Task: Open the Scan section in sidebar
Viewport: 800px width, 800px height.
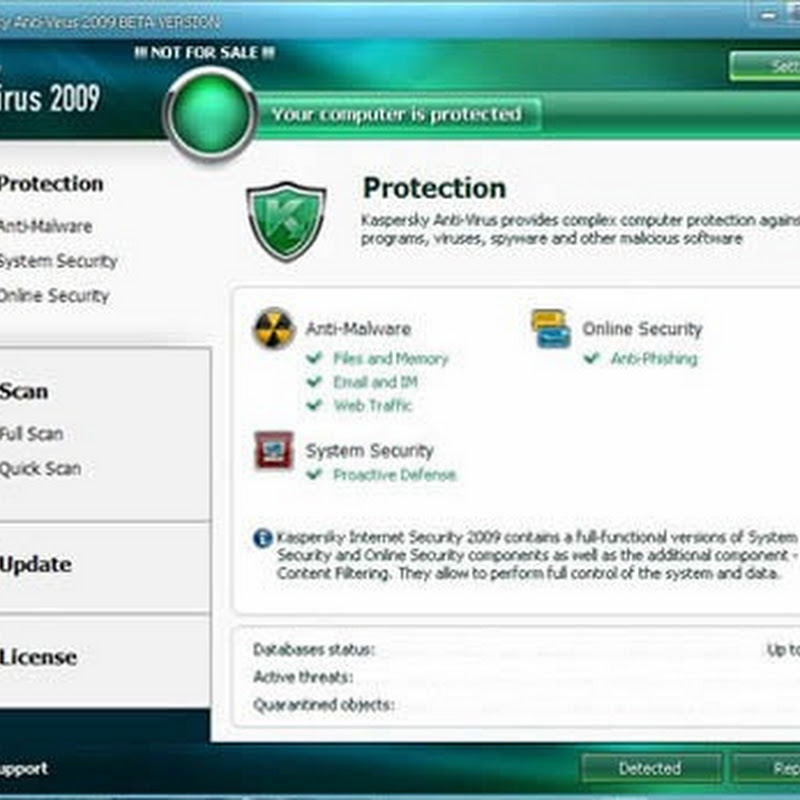Action: click(24, 391)
